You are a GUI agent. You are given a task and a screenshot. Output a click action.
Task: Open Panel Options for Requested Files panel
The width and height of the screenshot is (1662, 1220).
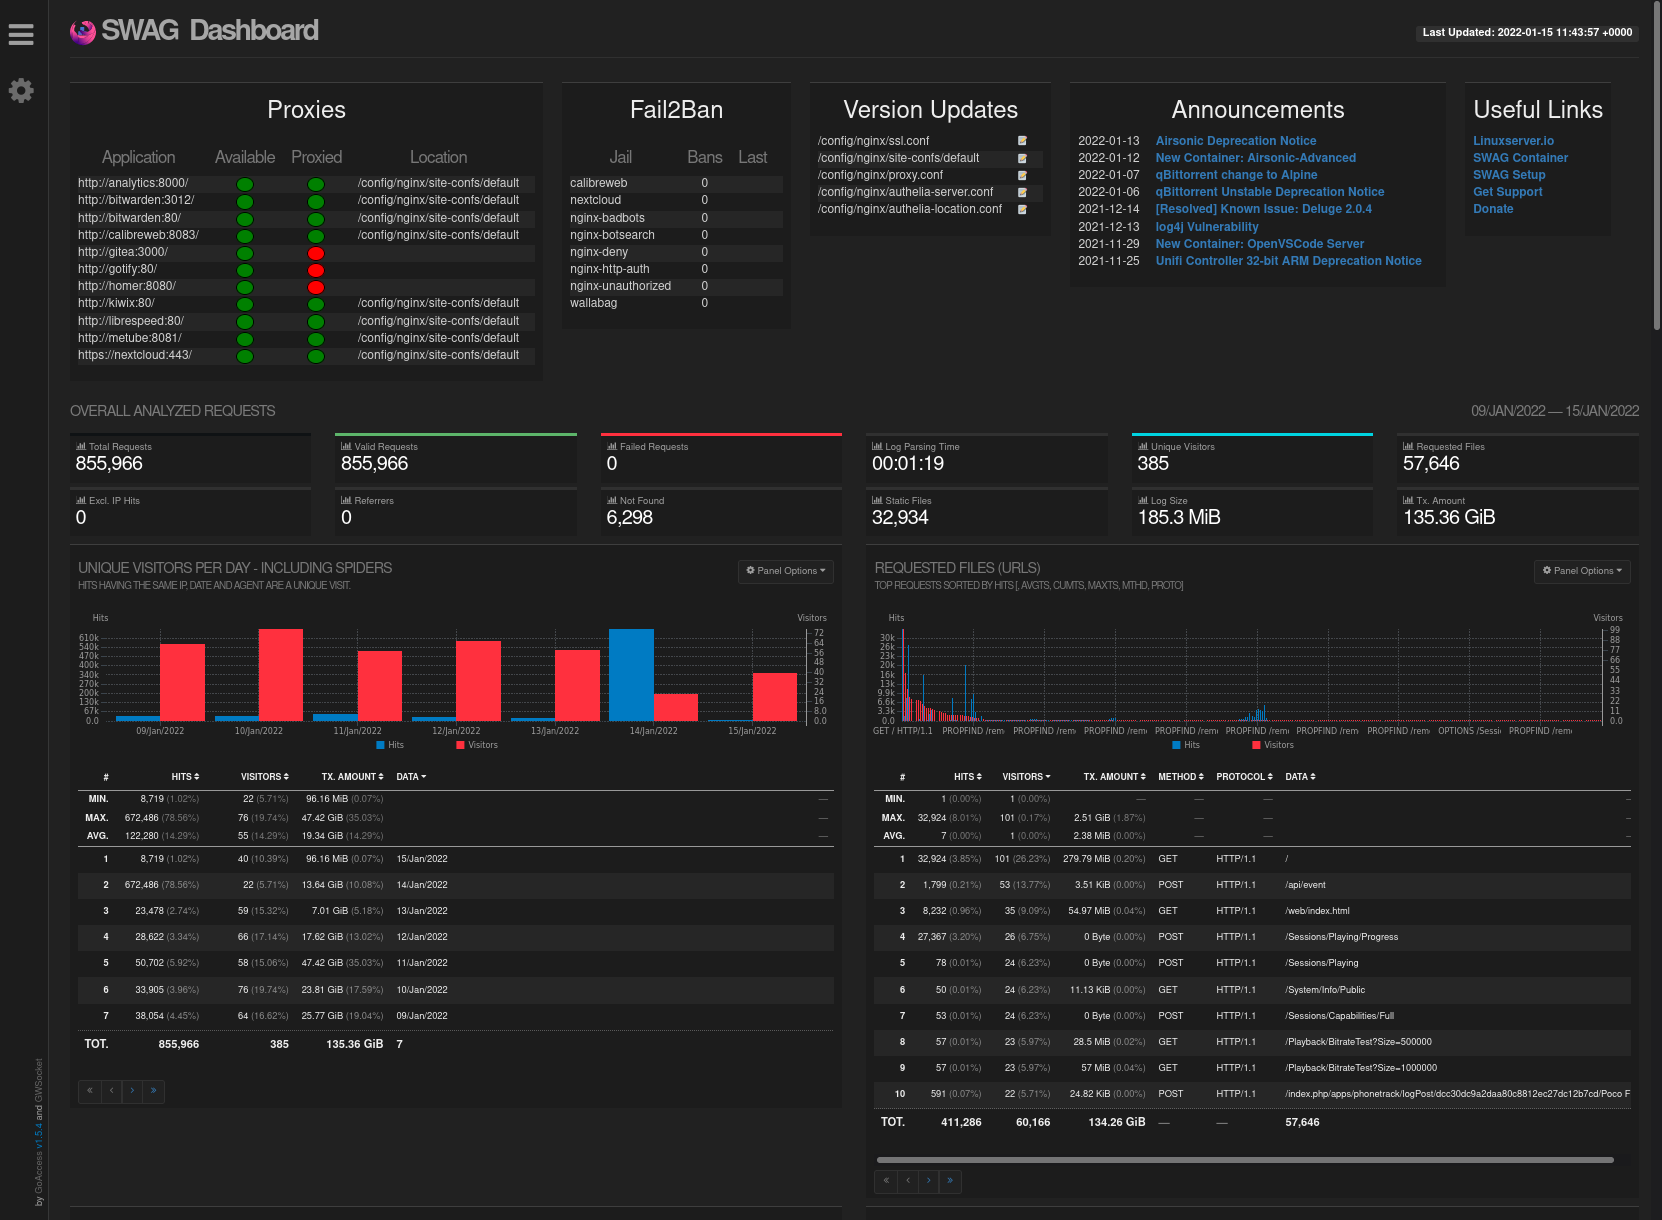click(1582, 571)
